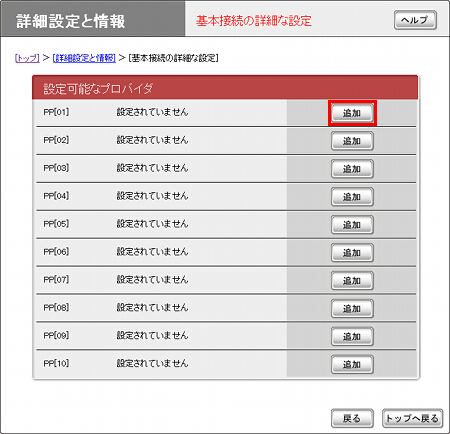Click 設定されていません status in PP[05] row
The width and height of the screenshot is (450, 434).
tap(152, 224)
